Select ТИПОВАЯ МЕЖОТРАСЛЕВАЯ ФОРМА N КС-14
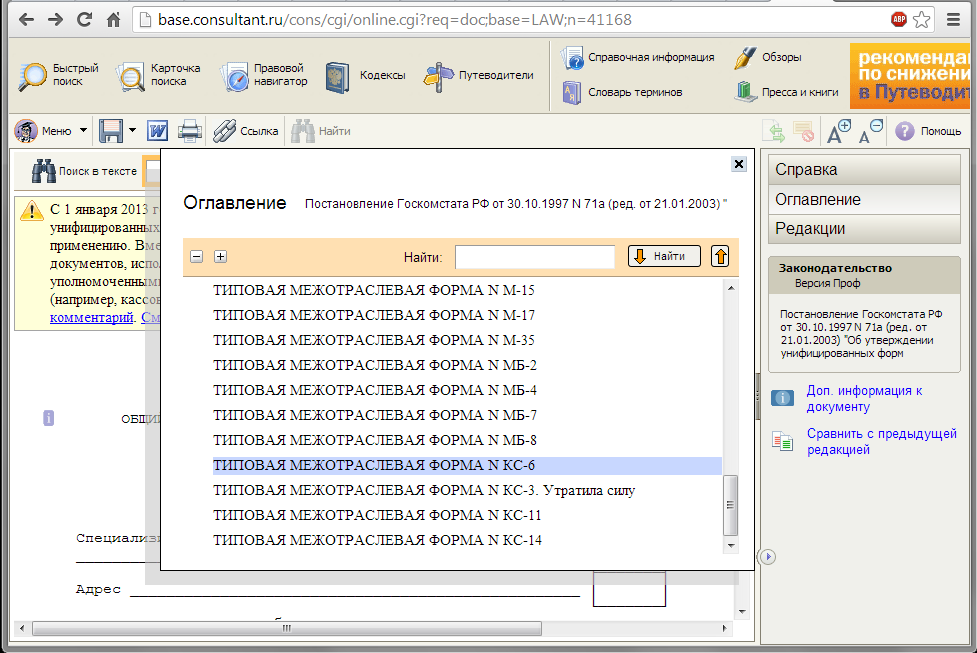 (377, 540)
